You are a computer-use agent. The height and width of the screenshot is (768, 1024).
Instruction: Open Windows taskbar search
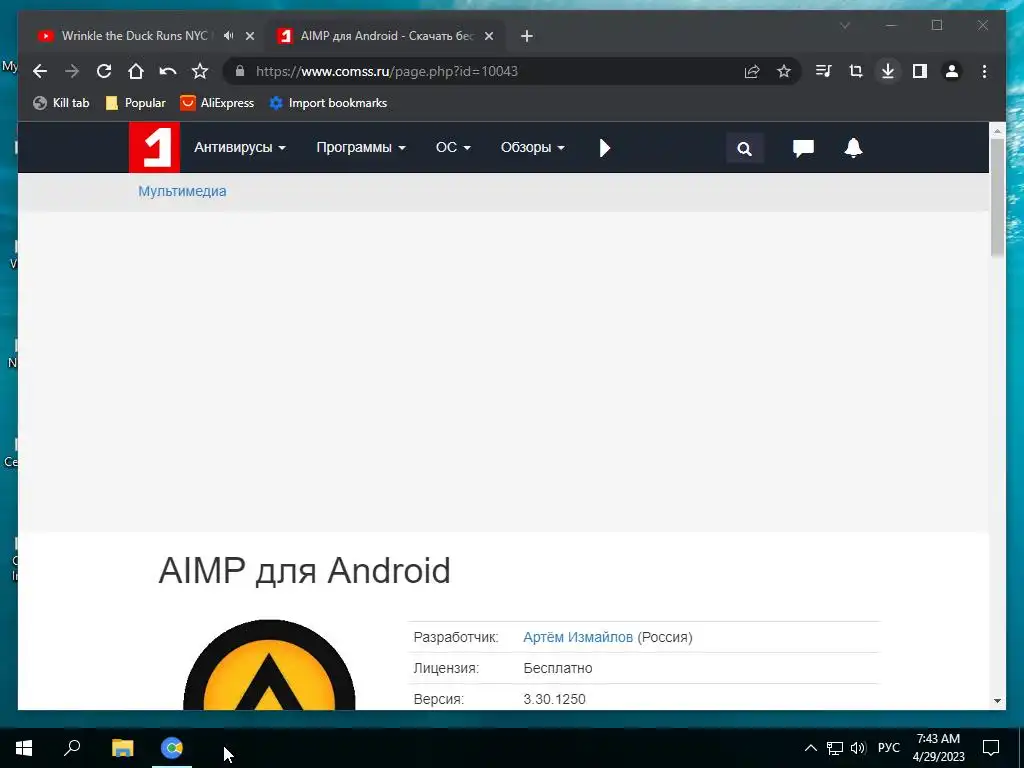72,747
